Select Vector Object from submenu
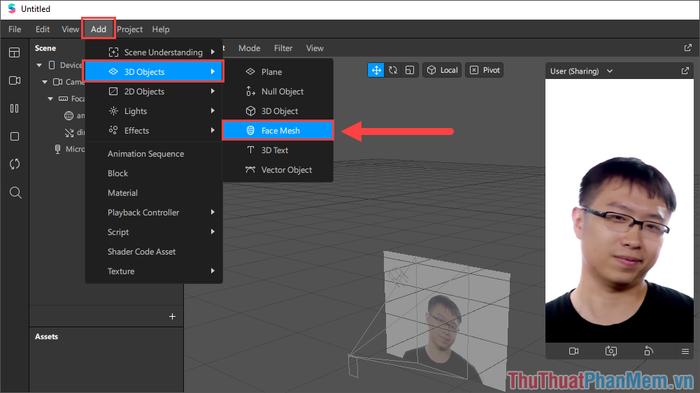The height and width of the screenshot is (393, 700). [x=278, y=170]
